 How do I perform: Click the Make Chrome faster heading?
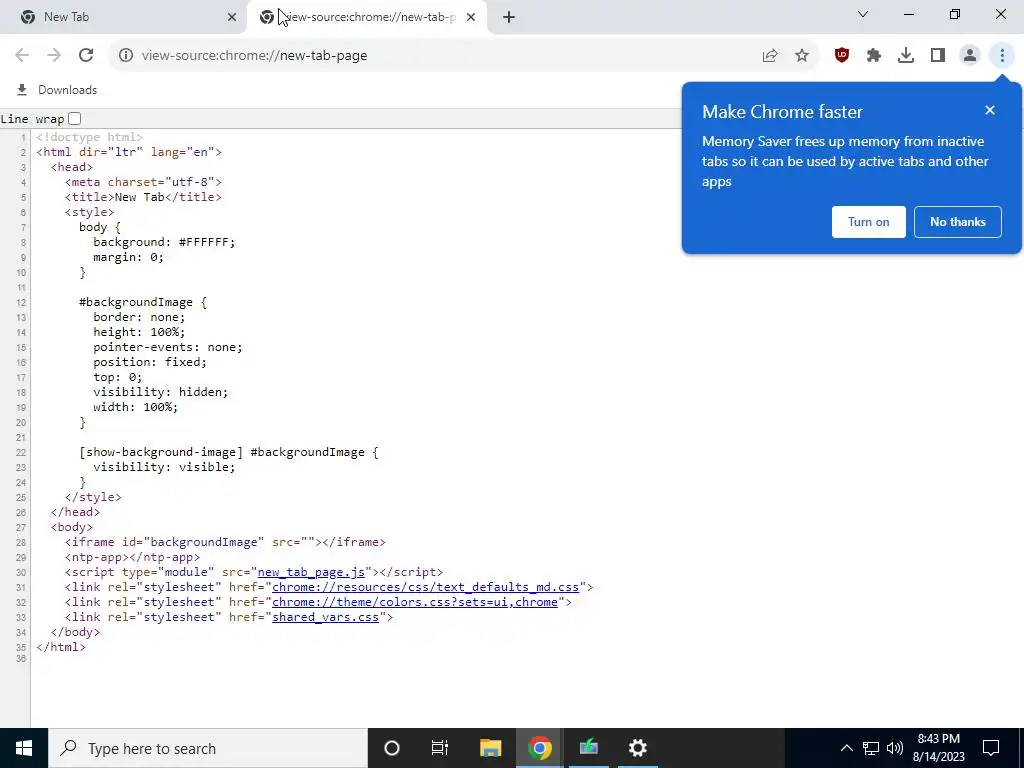point(782,112)
